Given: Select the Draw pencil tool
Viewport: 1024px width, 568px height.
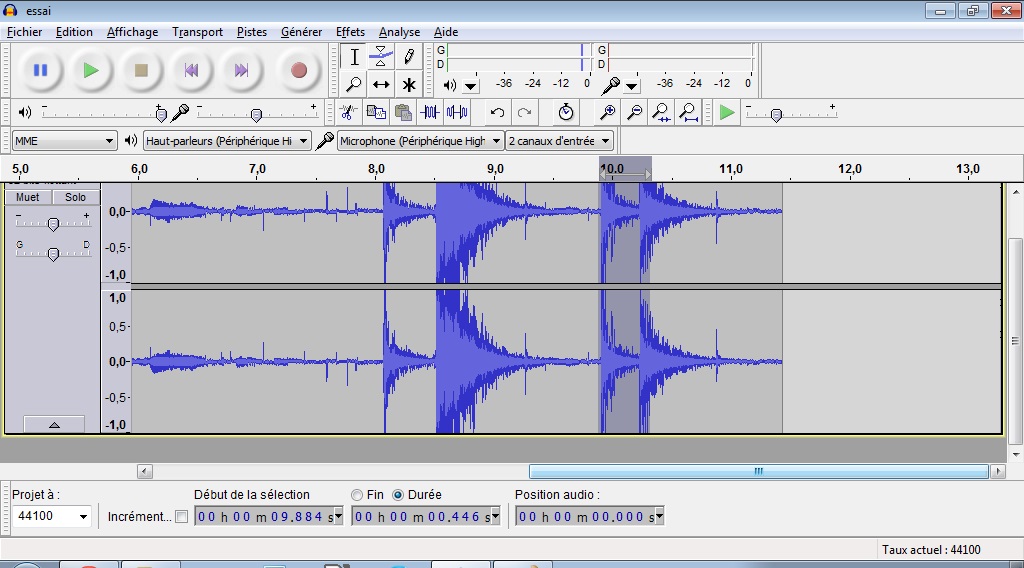Looking at the screenshot, I should click(x=409, y=57).
